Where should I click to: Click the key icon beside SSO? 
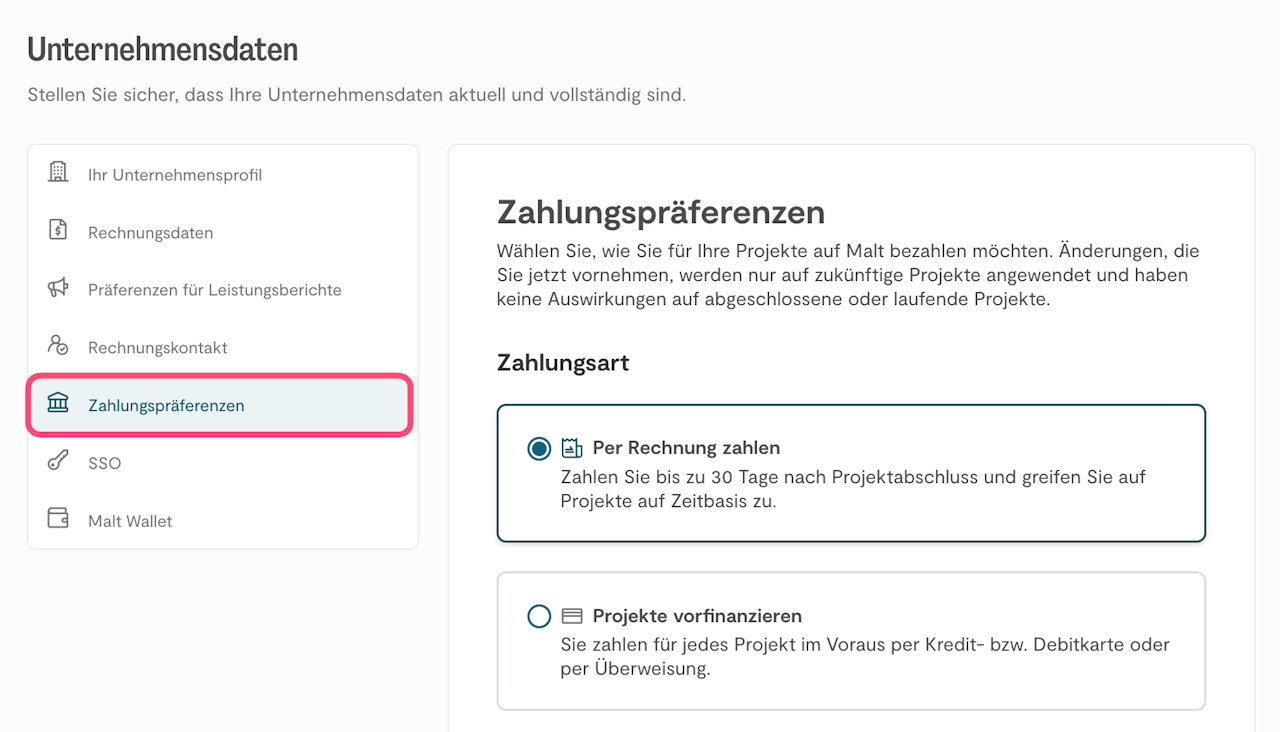58,461
